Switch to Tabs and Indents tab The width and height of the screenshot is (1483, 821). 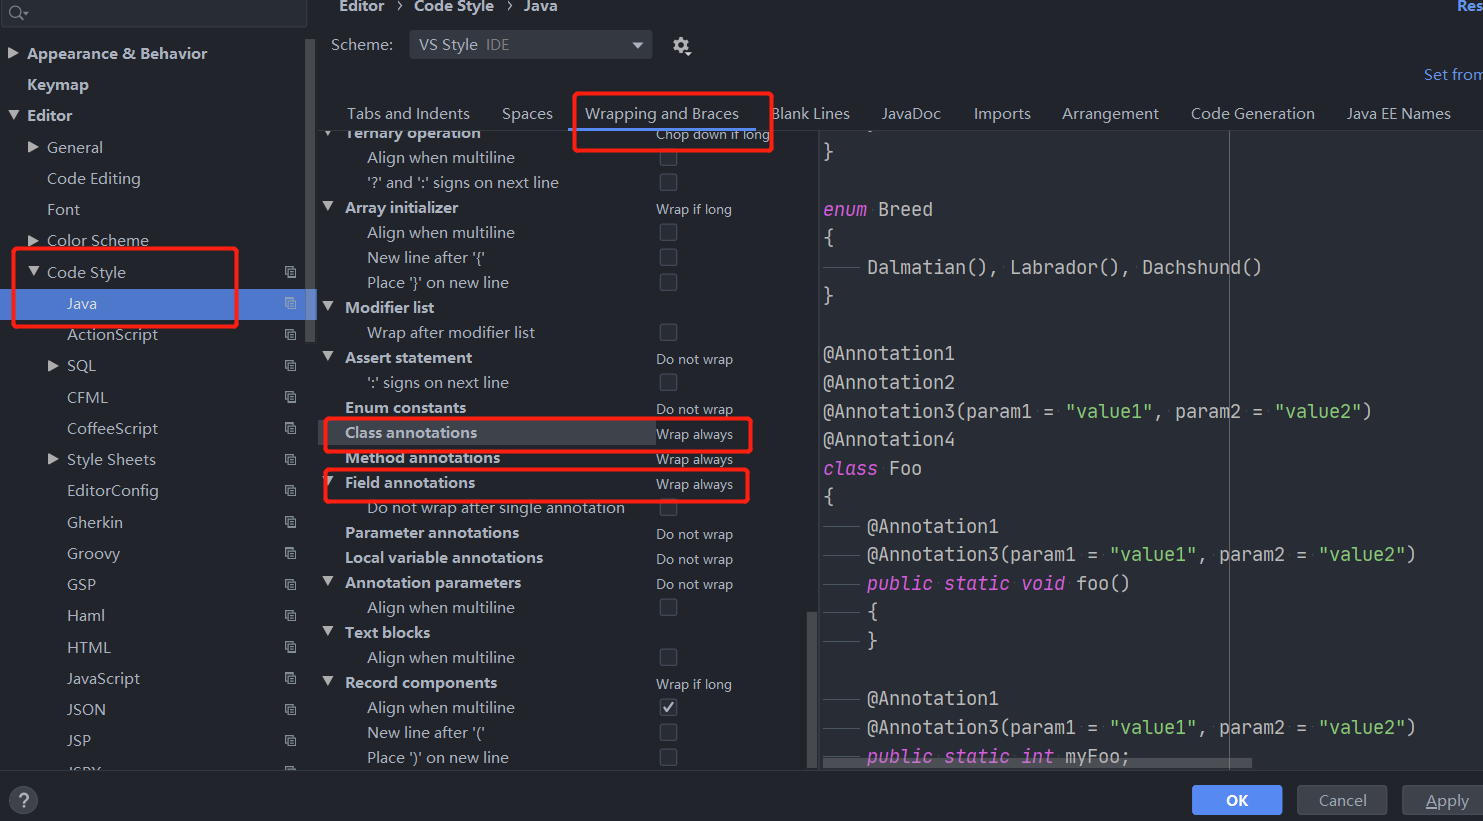[x=408, y=113]
